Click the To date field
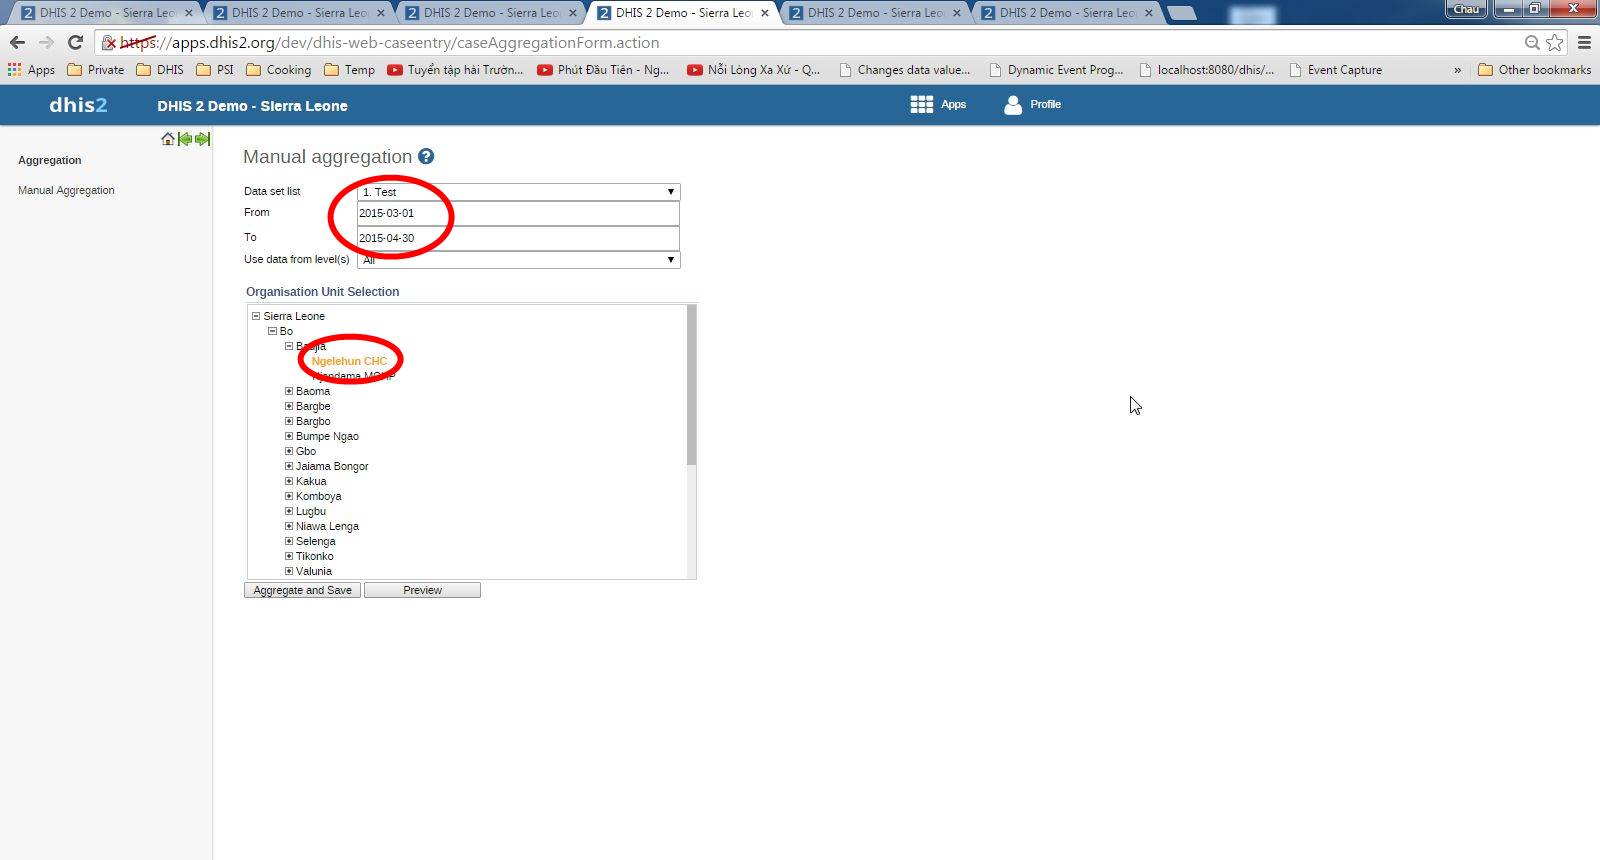 click(518, 238)
